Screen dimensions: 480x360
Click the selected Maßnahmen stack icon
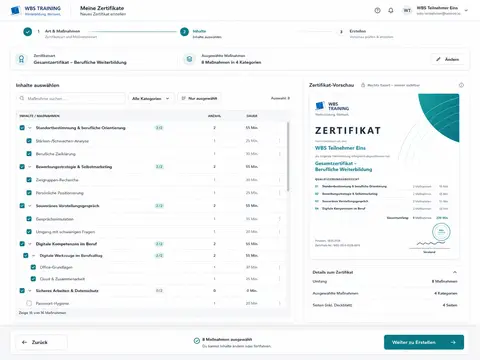pos(189,59)
